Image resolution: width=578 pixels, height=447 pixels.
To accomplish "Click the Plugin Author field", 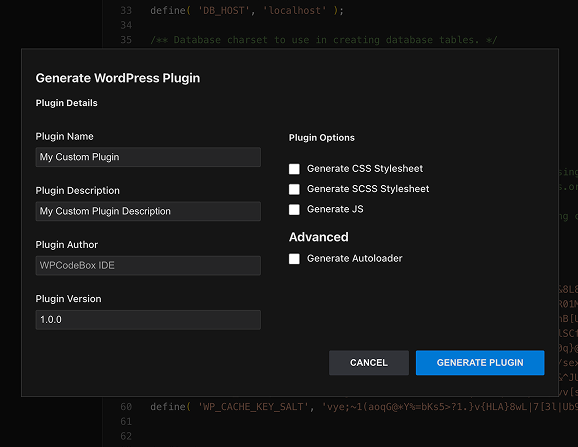I will pos(148,265).
